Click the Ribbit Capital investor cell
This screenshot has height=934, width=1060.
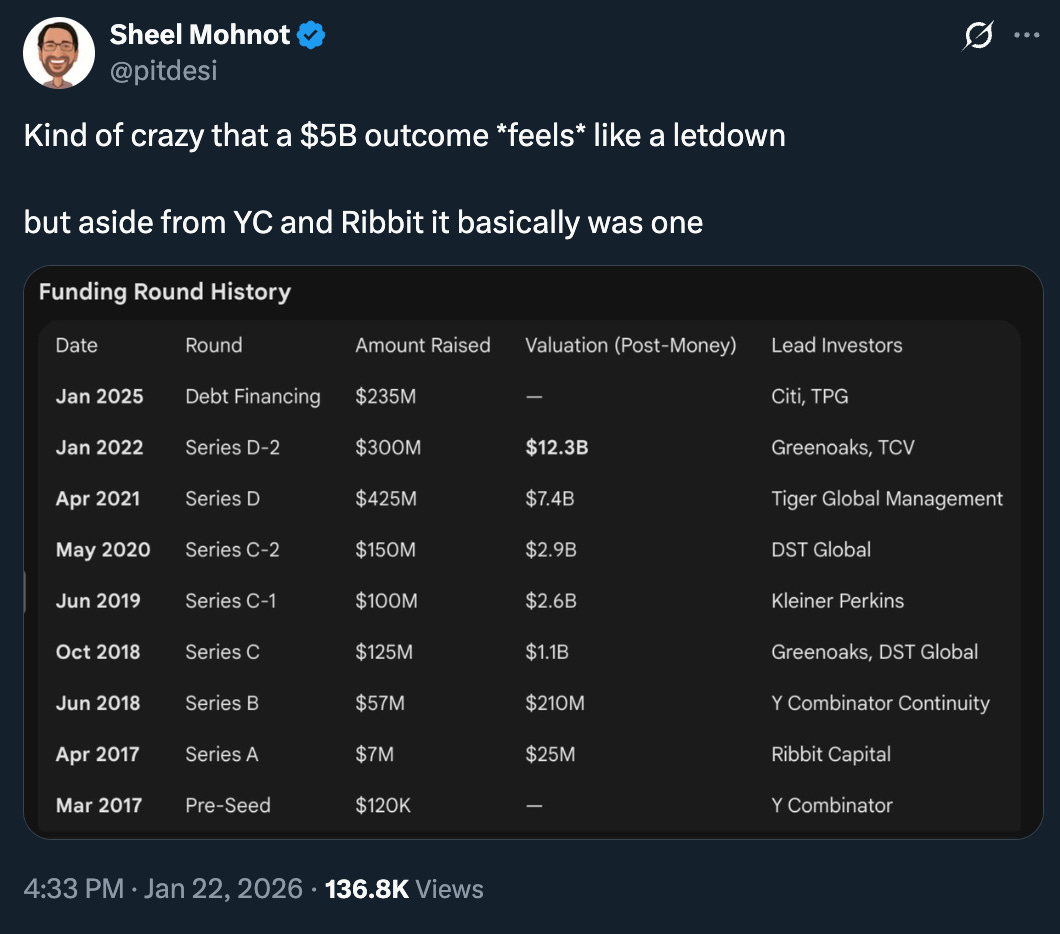tap(831, 754)
